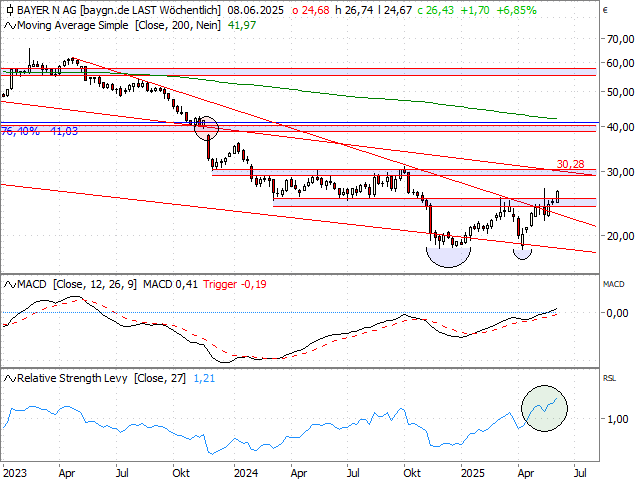Click the absolute change +1,70
This screenshot has height=480, width=640.
475,10
